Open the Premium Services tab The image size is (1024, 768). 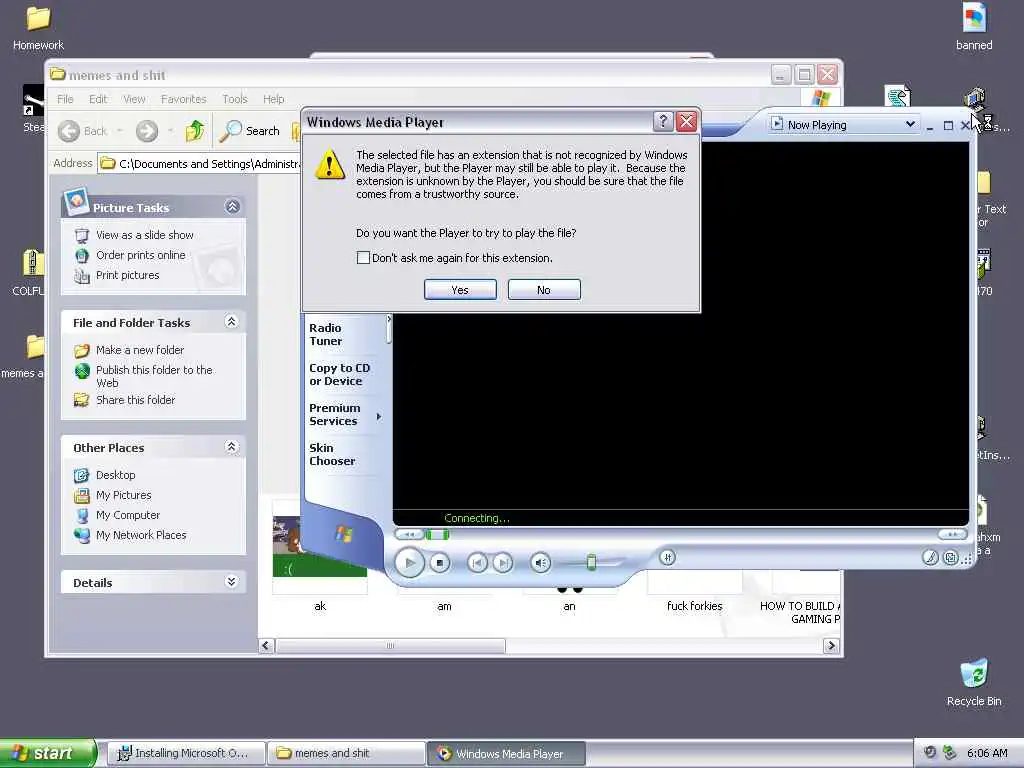click(334, 415)
